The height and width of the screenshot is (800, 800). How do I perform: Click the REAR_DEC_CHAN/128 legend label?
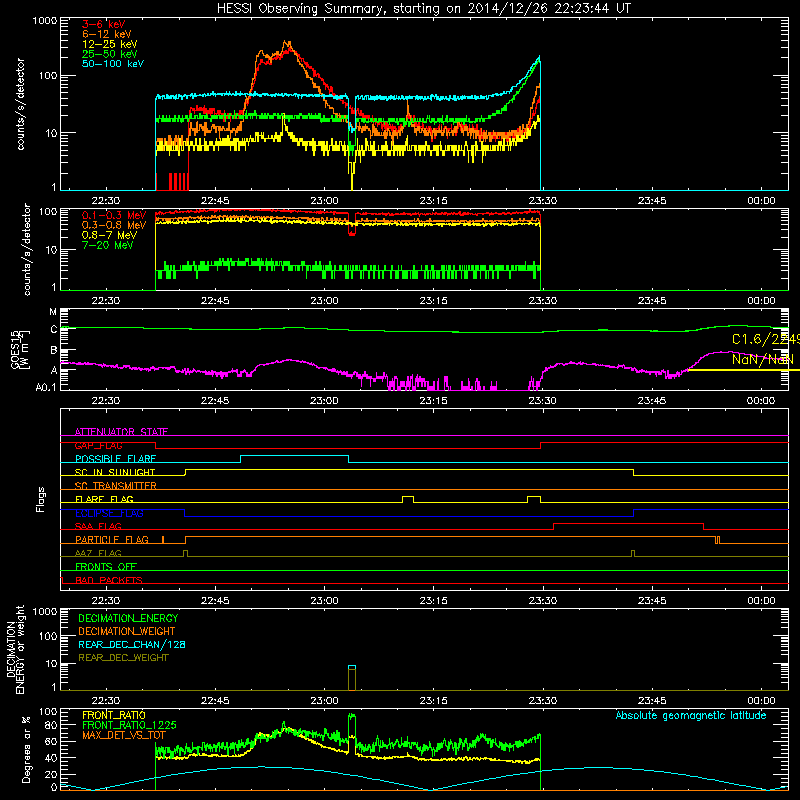[x=132, y=644]
